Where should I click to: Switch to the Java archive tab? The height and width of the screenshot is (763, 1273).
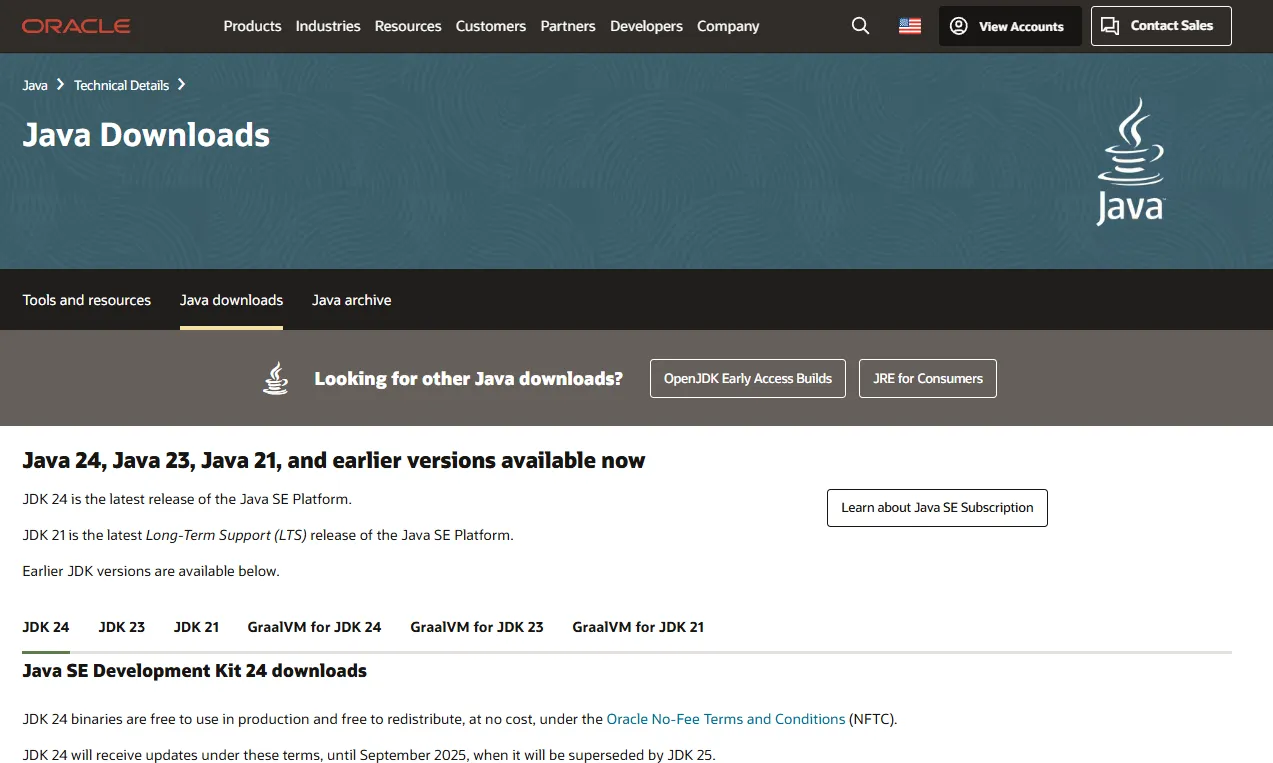point(352,300)
